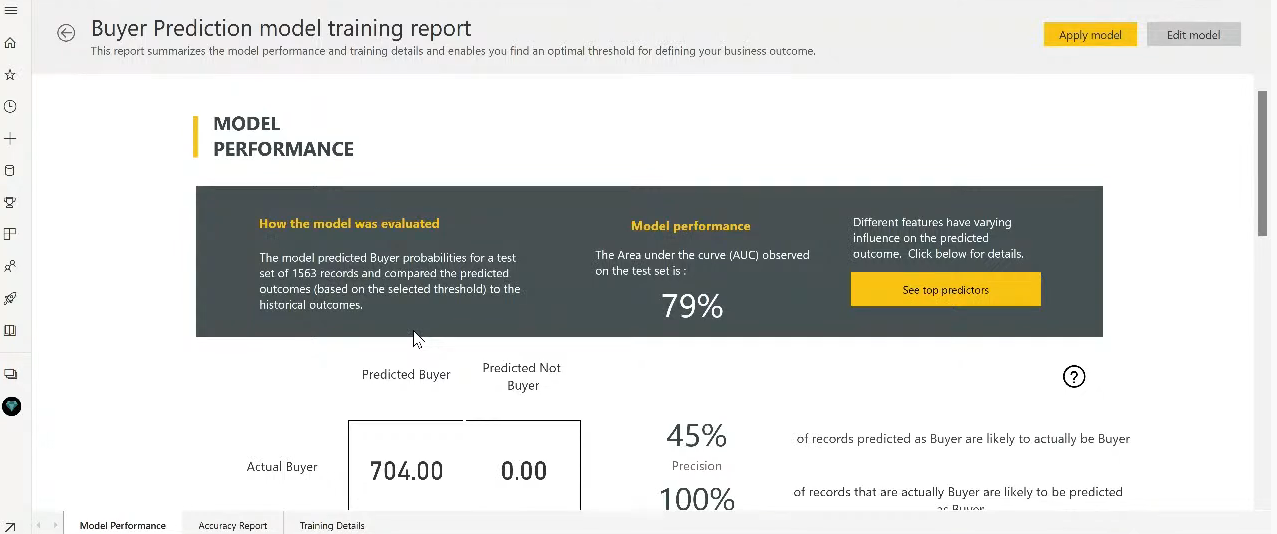Click Buyer Prediction model training report title
This screenshot has height=534, width=1277.
click(281, 29)
